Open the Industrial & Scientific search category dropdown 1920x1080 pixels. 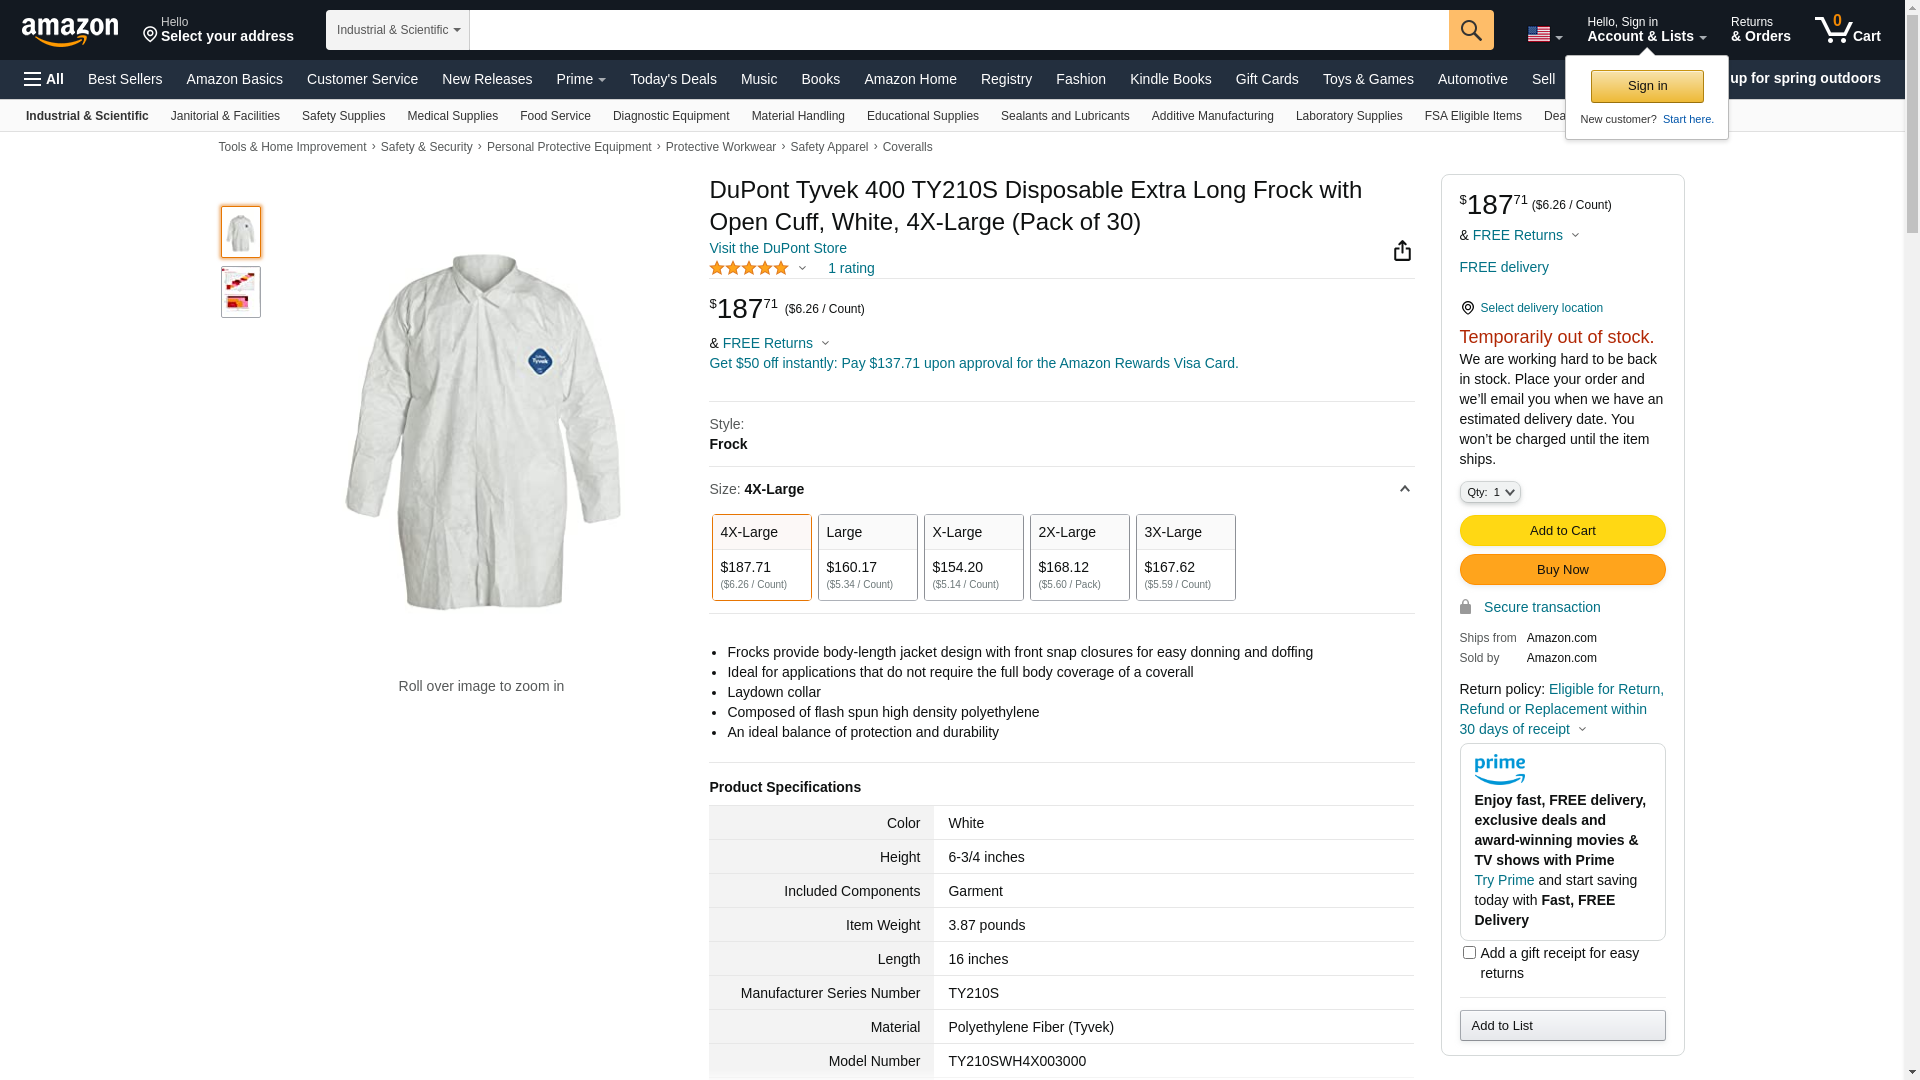point(397,30)
